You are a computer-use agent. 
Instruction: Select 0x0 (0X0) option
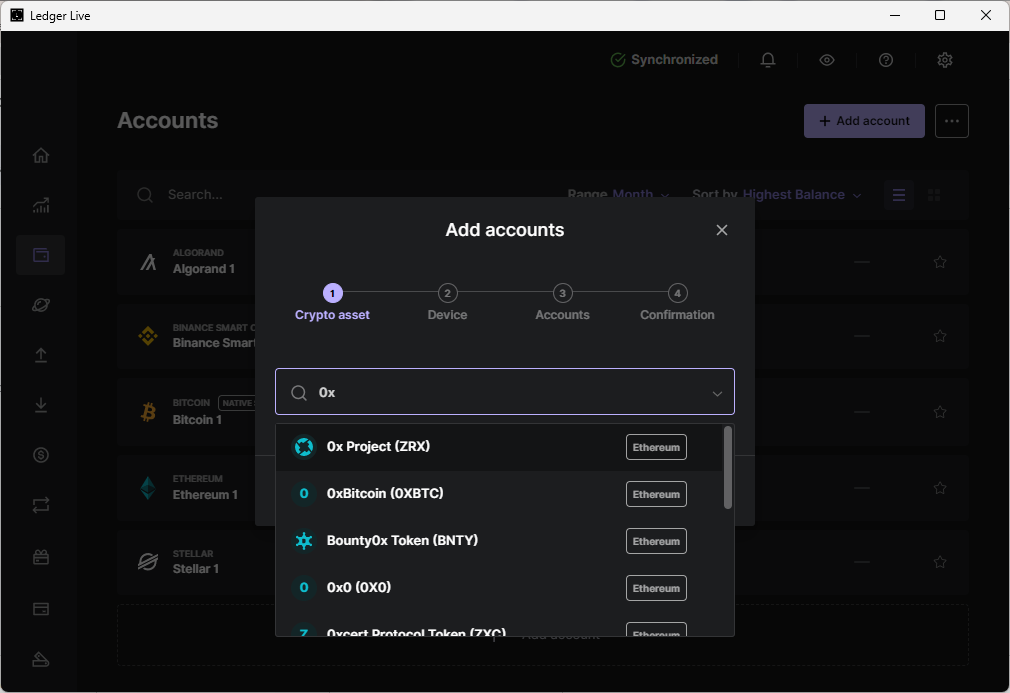pyautogui.click(x=499, y=588)
